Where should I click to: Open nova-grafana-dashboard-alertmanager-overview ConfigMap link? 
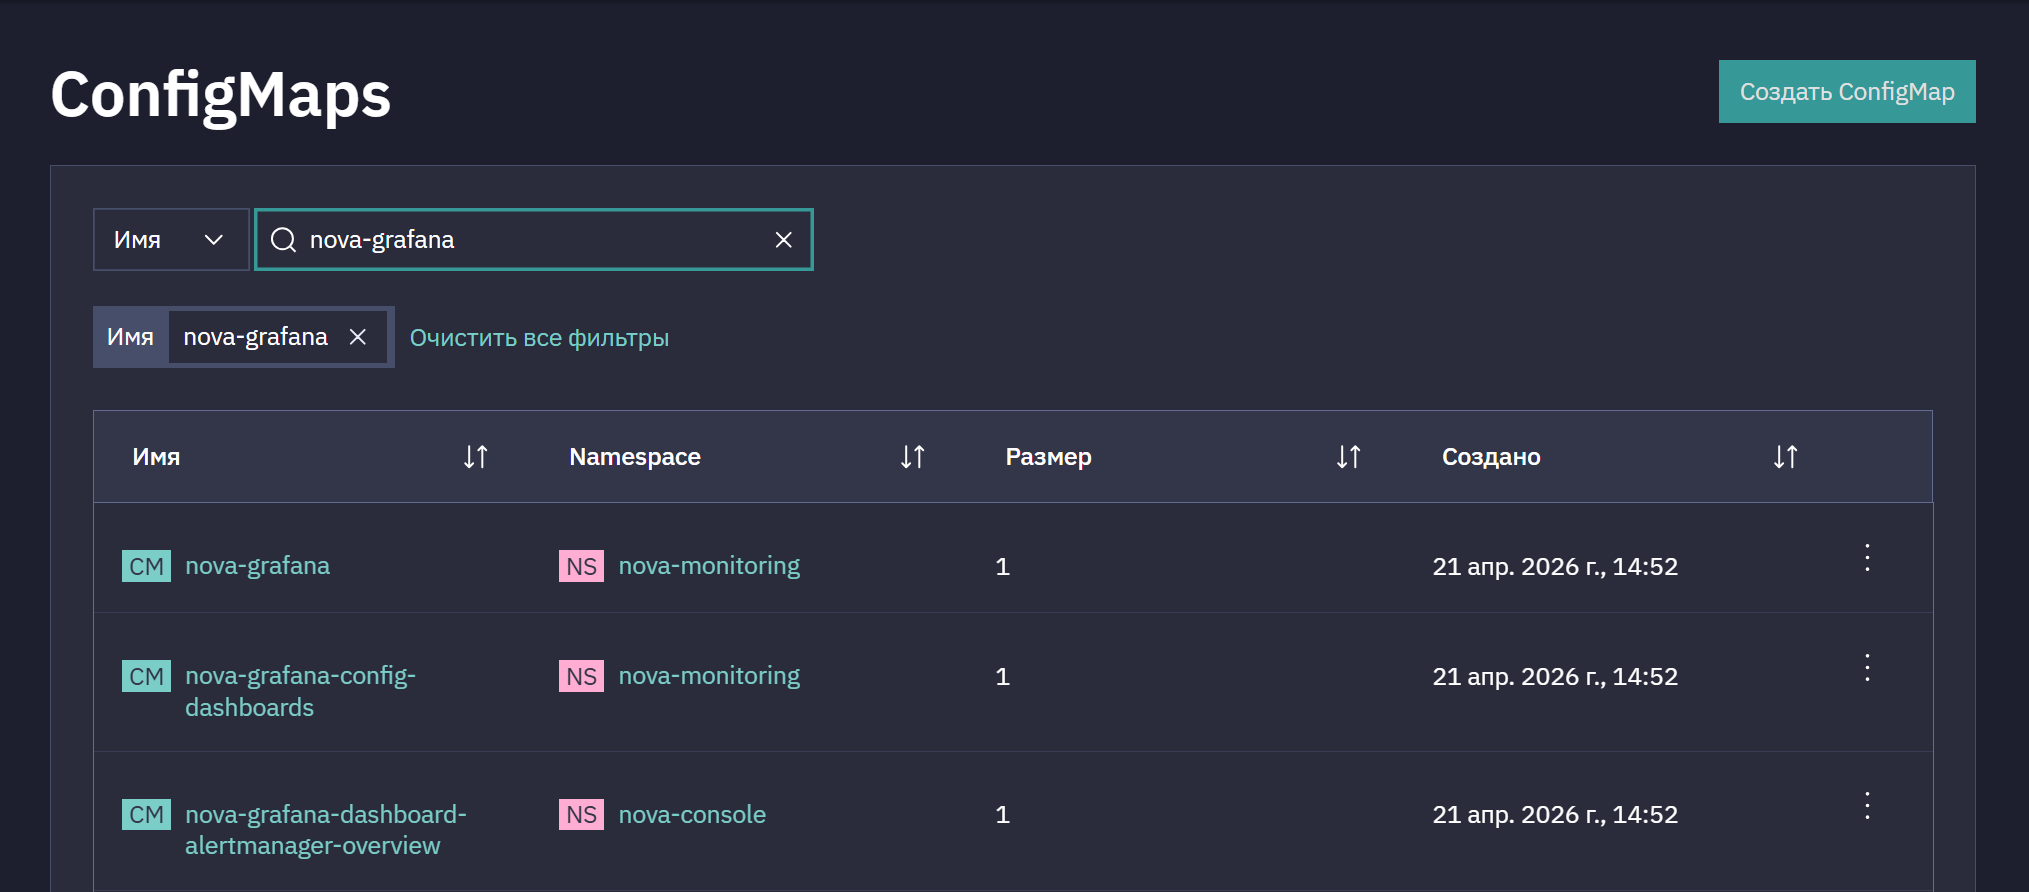(x=326, y=830)
